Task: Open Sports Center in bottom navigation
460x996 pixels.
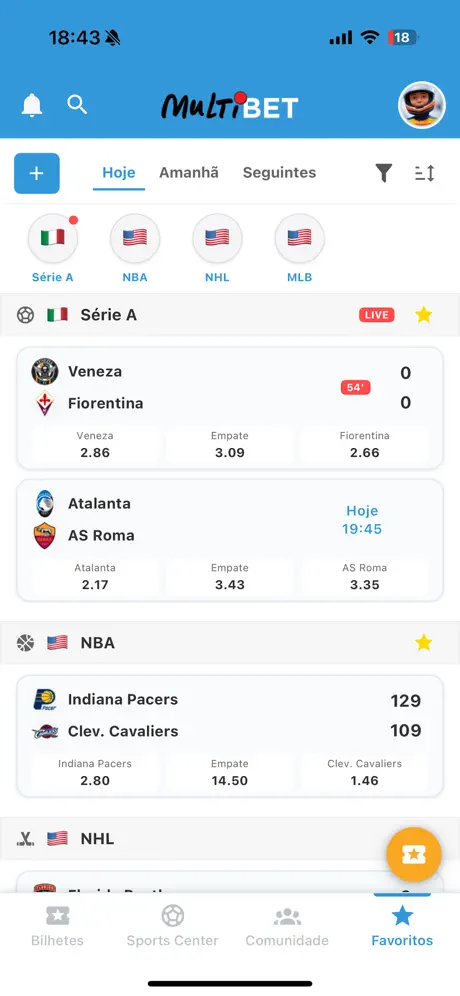Action: 172,926
